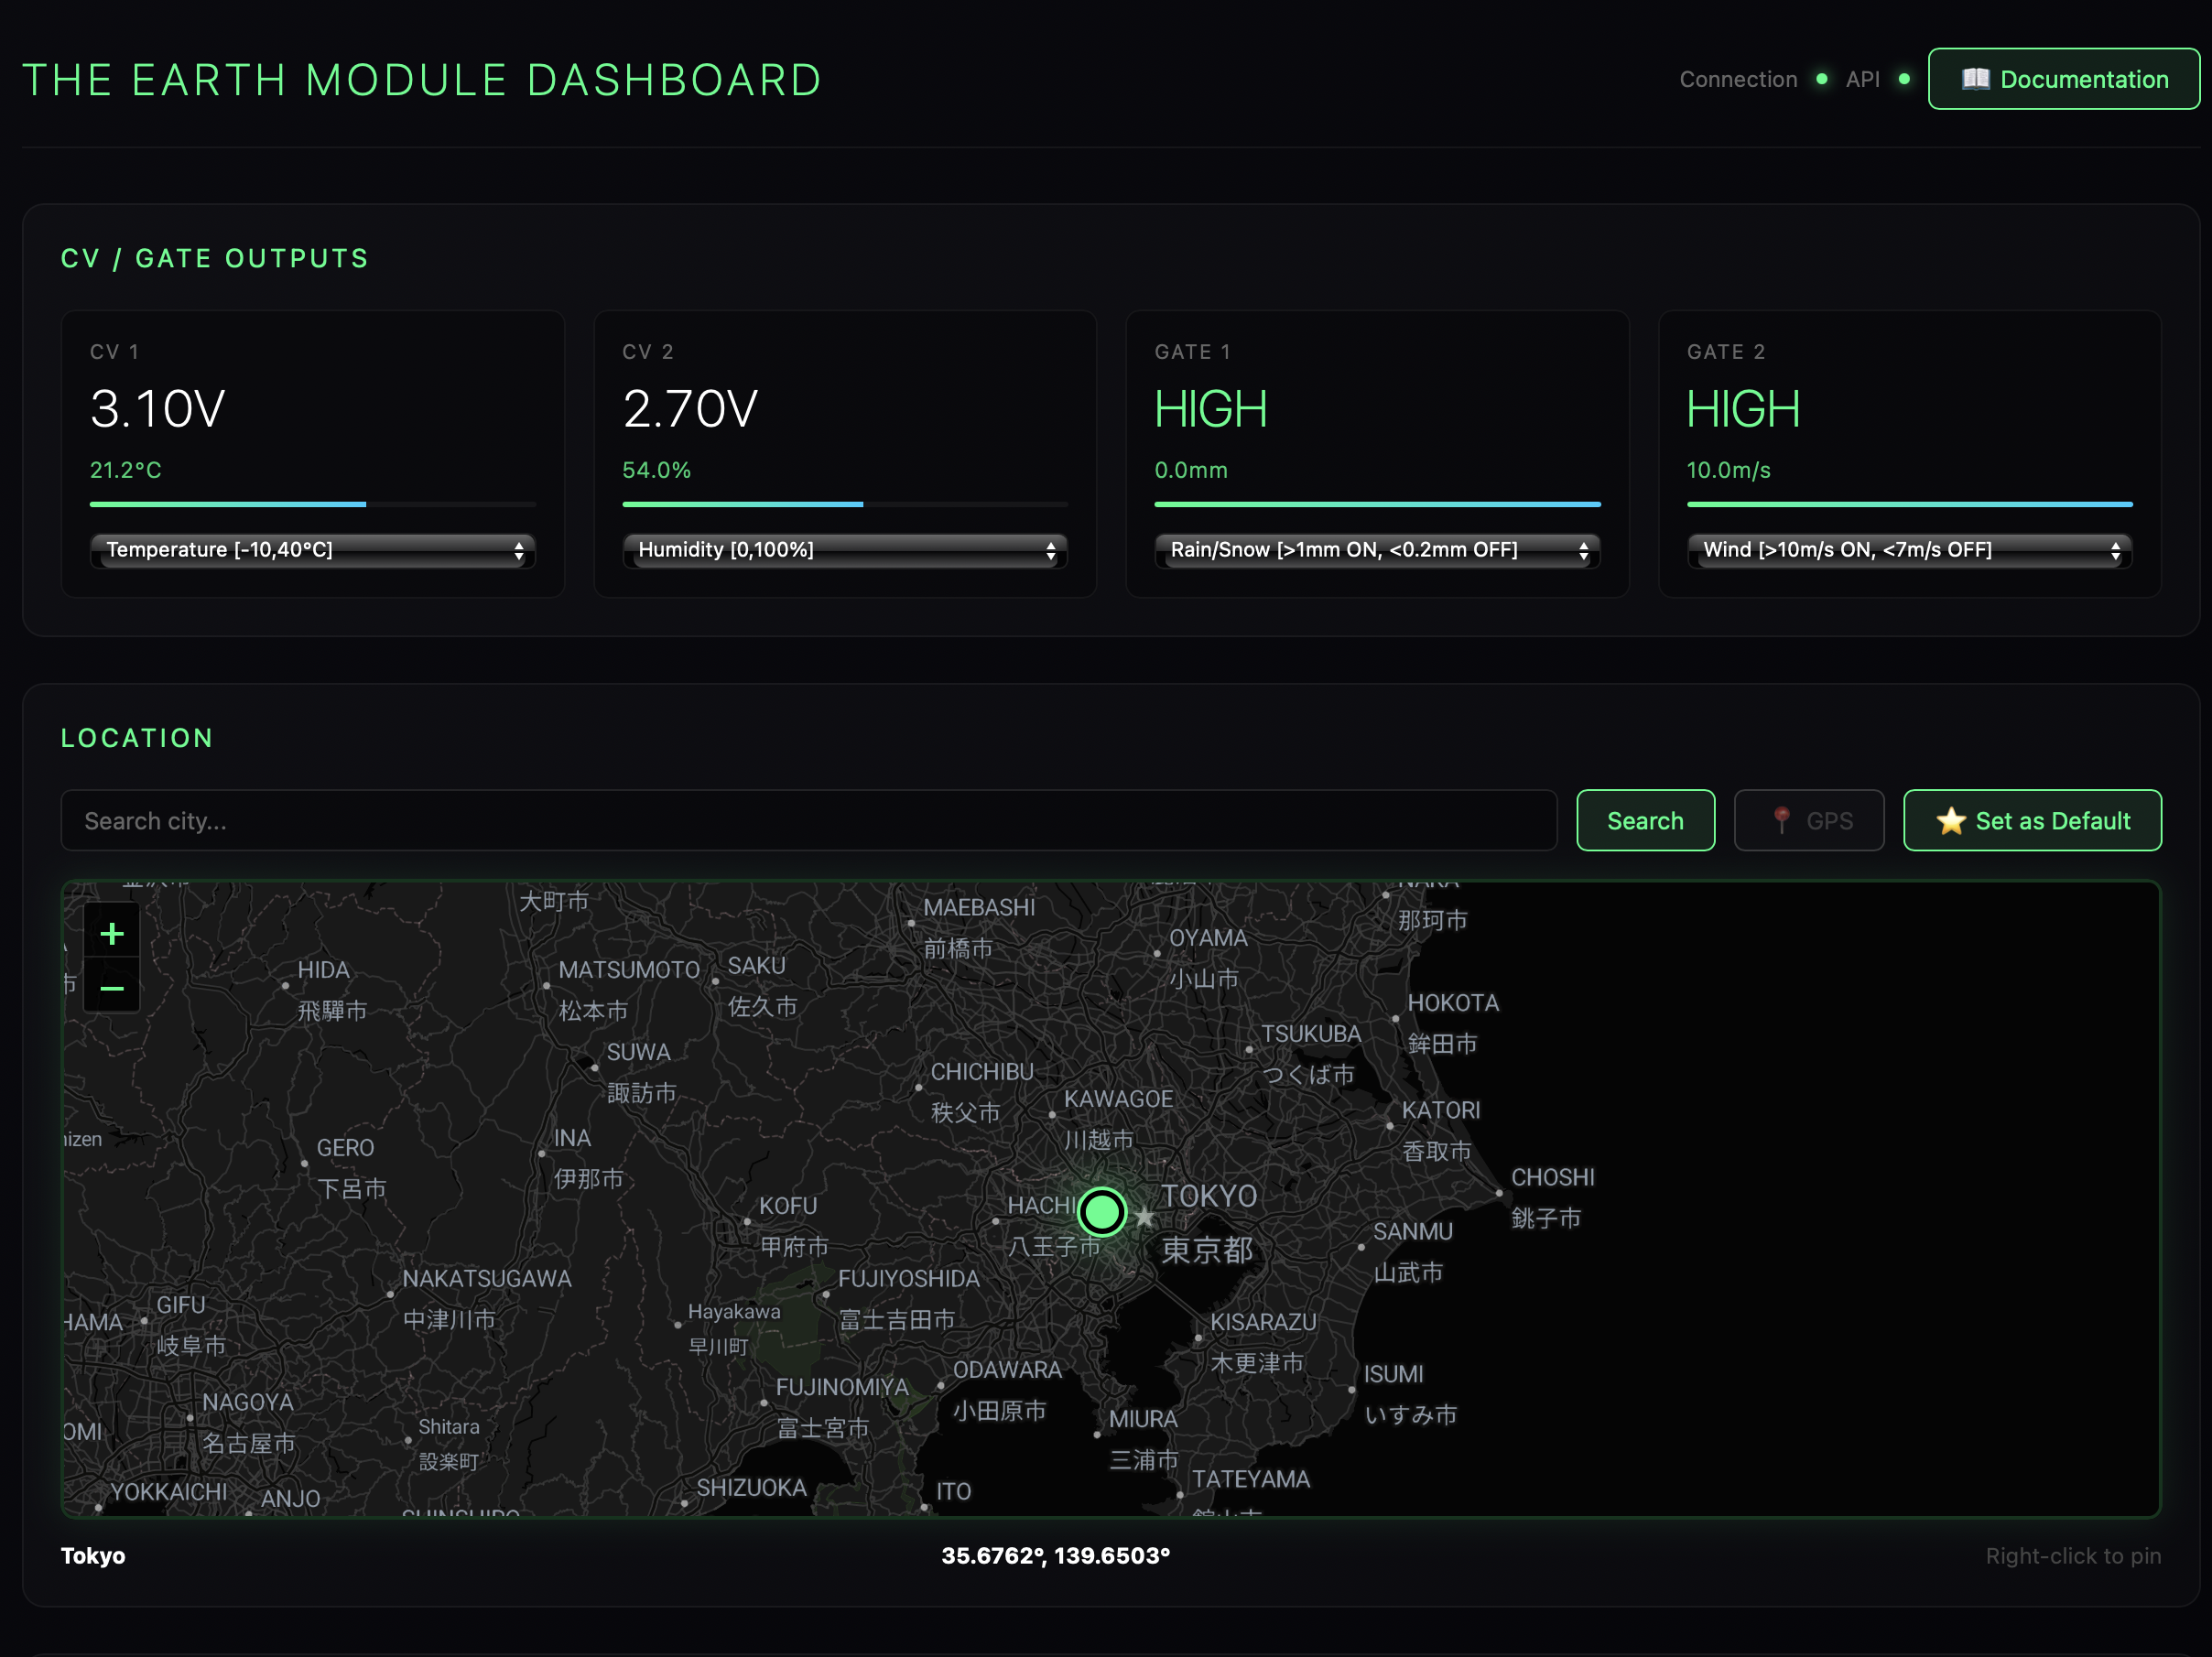Expand the Gate 1 Rain/Snow dropdown

[x=1377, y=550]
